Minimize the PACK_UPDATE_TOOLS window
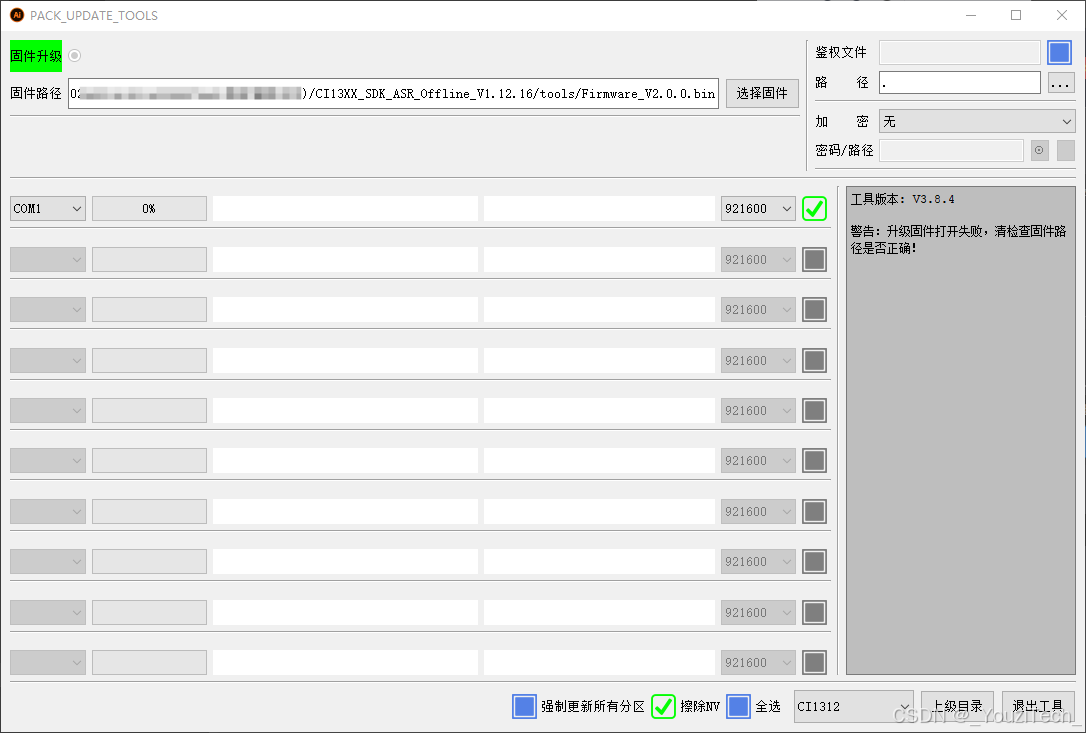This screenshot has width=1086, height=733. coord(971,15)
